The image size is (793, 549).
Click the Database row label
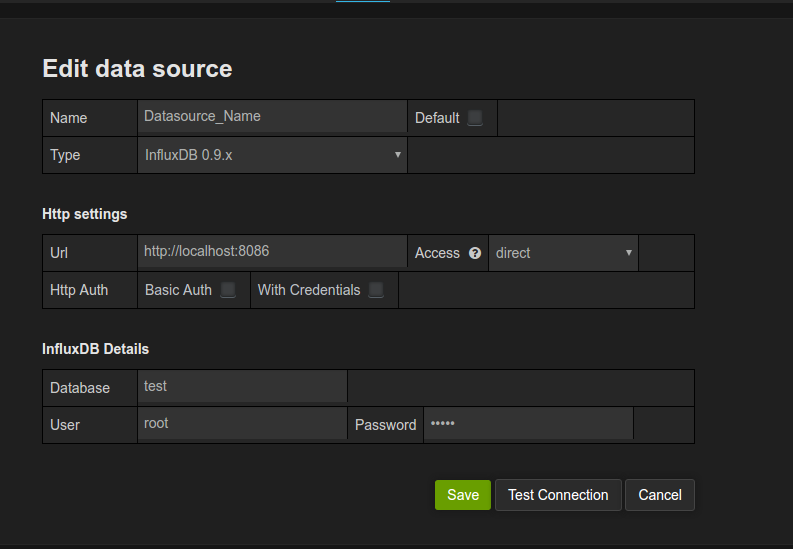pyautogui.click(x=80, y=388)
